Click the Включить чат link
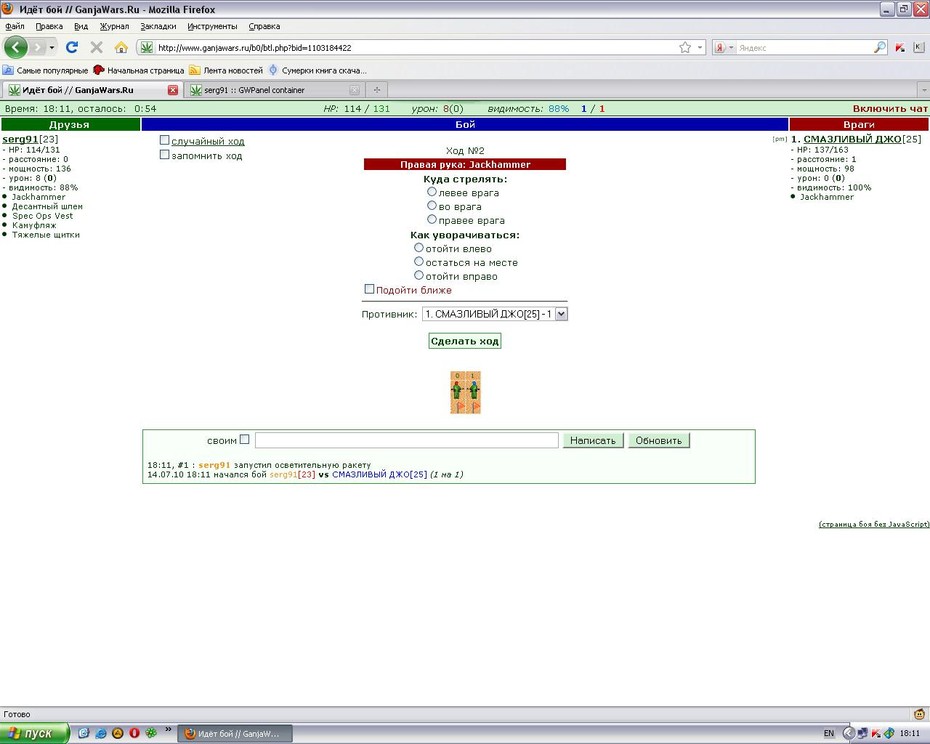Screen dimensions: 930x744 click(890, 109)
